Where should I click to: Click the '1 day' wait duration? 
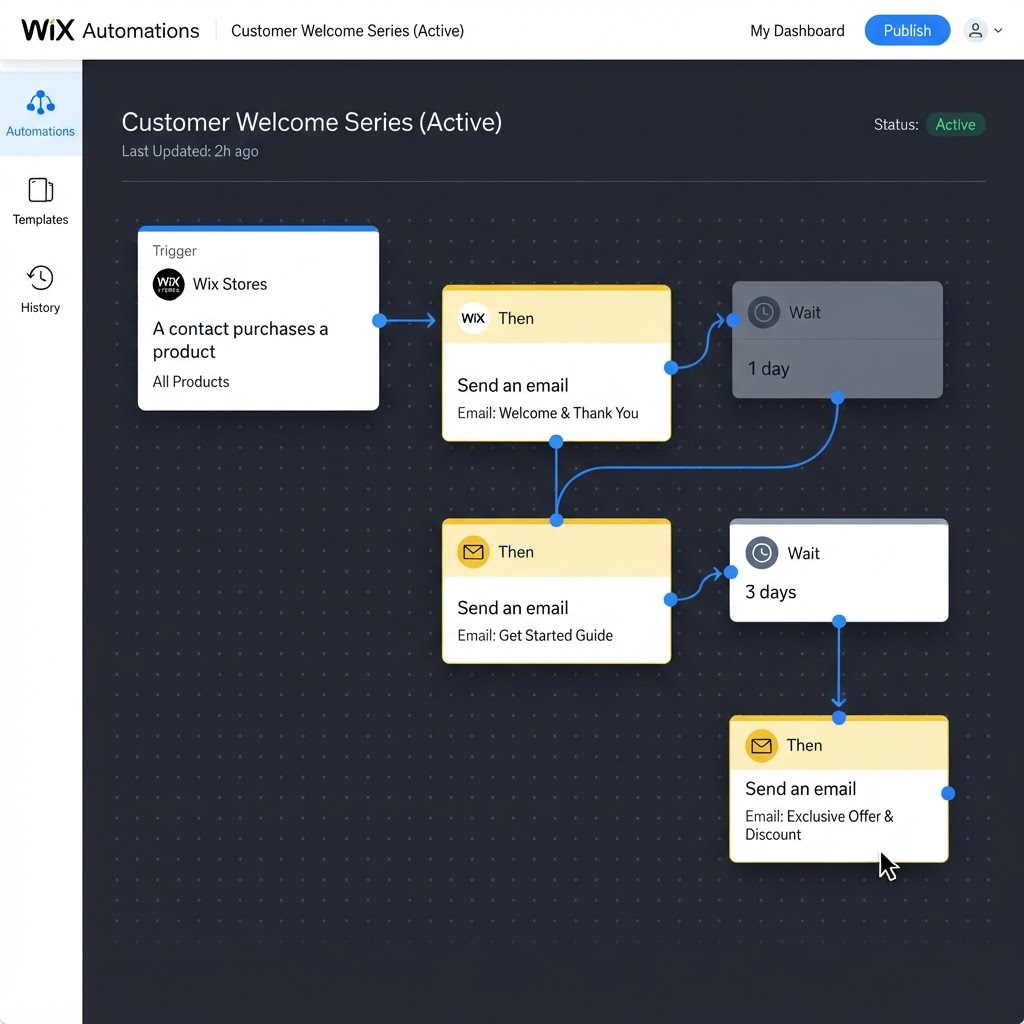(x=769, y=368)
